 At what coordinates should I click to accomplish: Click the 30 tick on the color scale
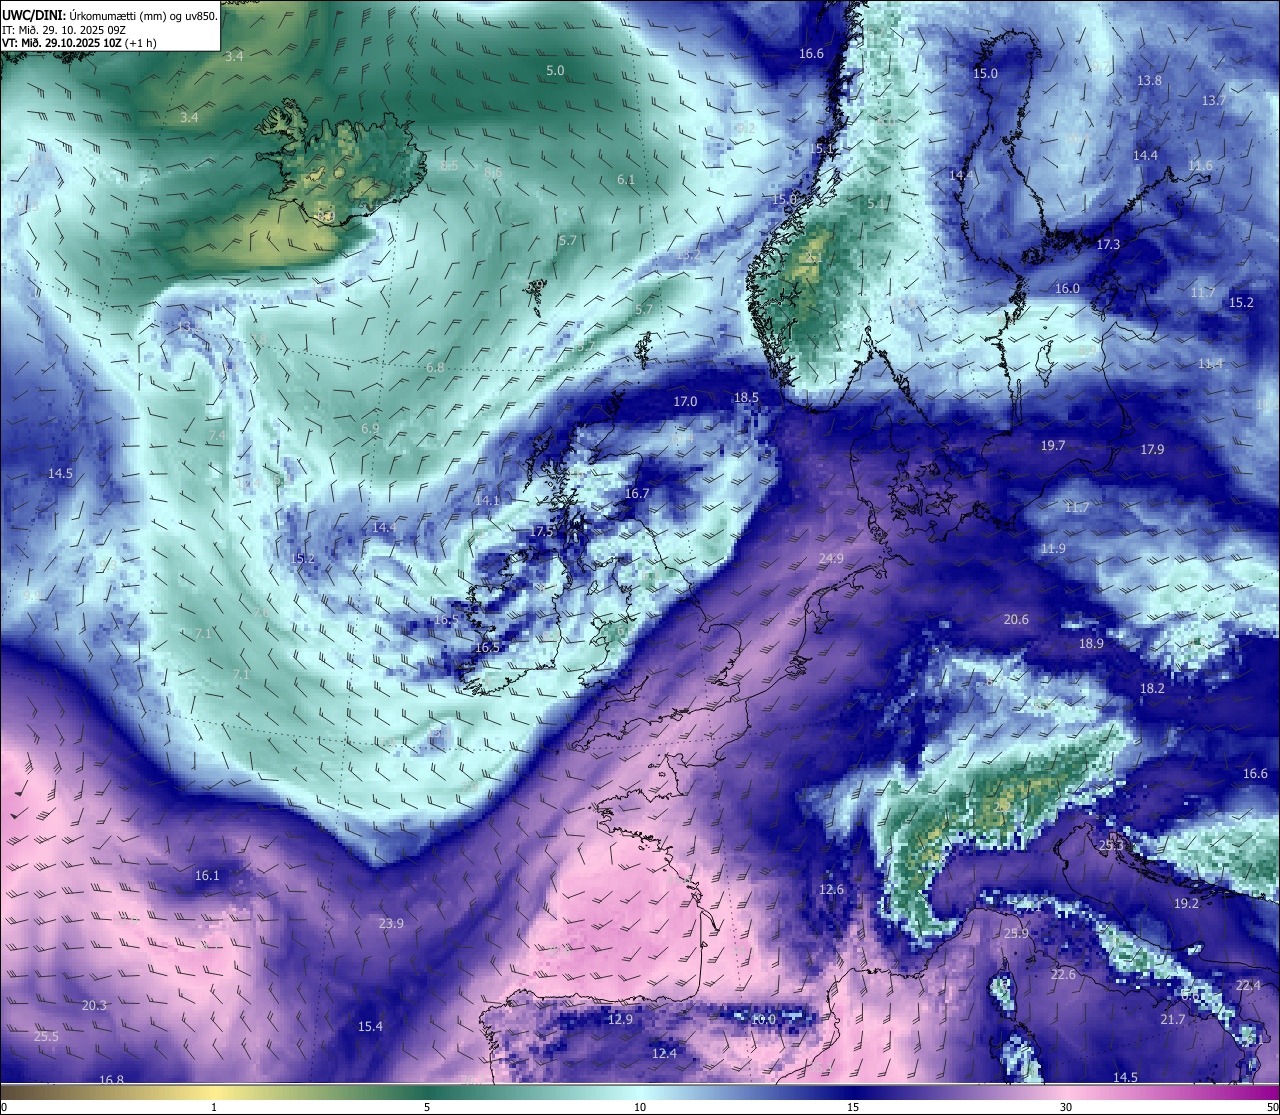[x=1066, y=1107]
